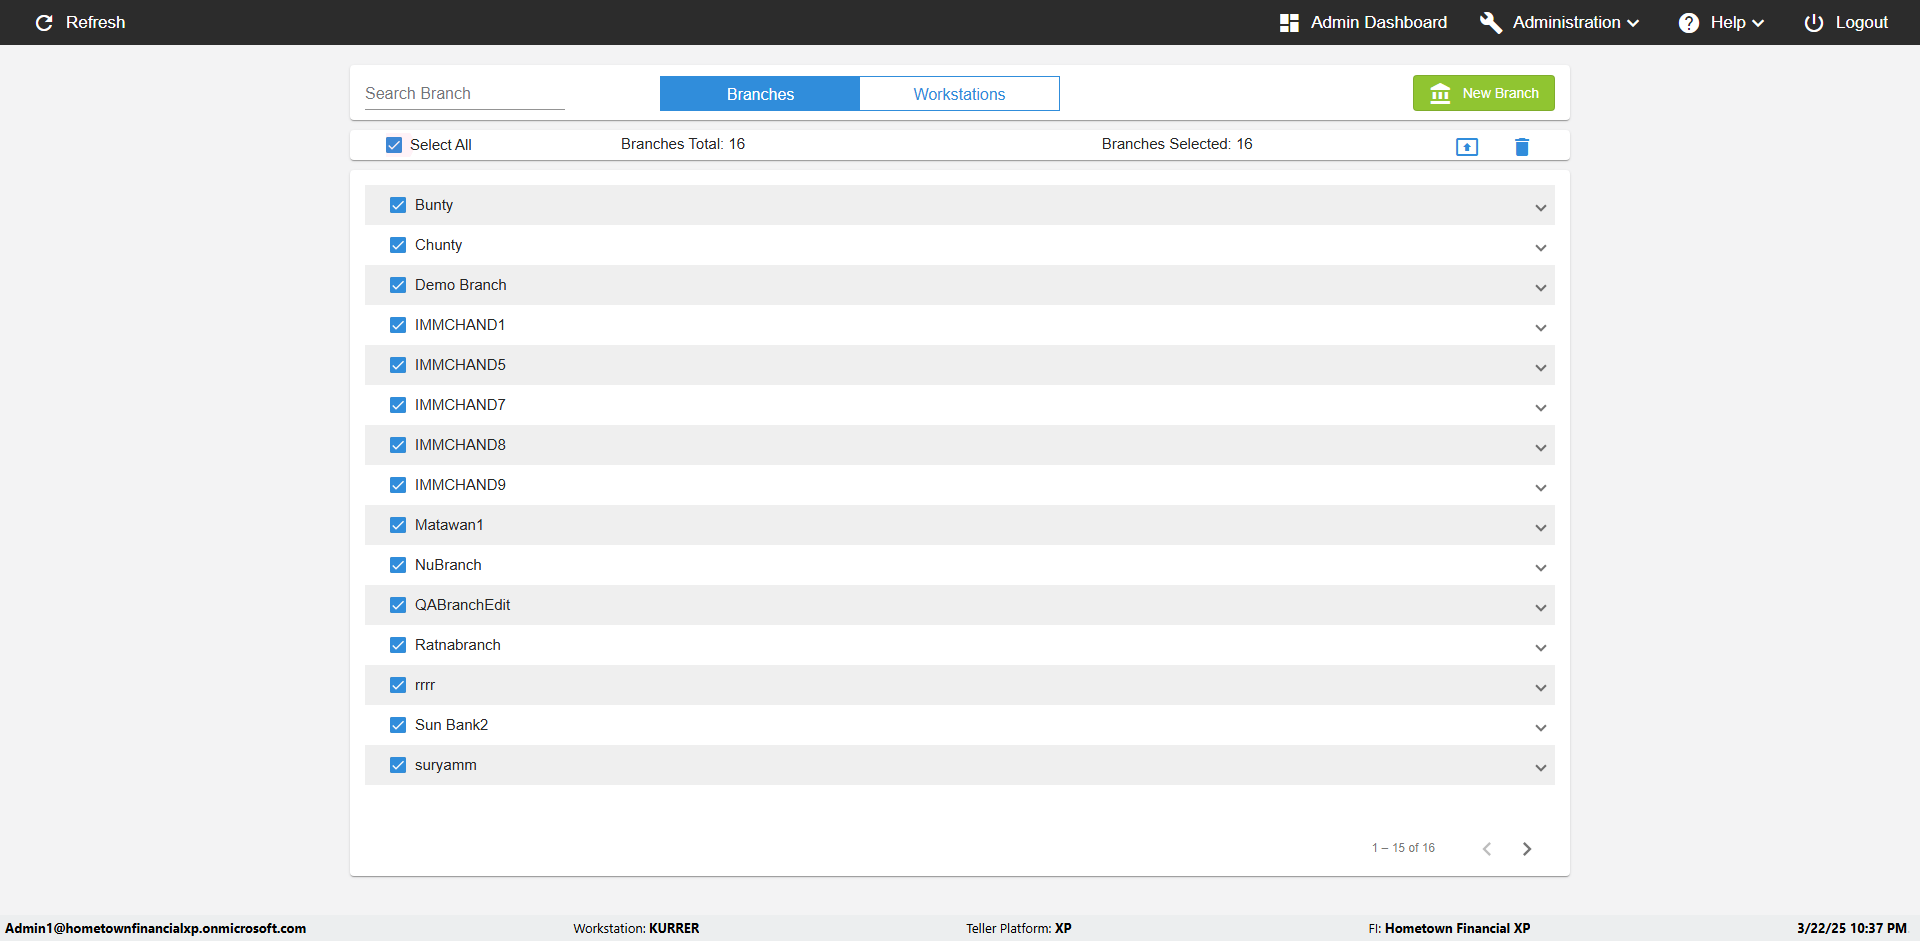Click the Help question mark icon
Screen dimensions: 1920x941
point(1689,22)
